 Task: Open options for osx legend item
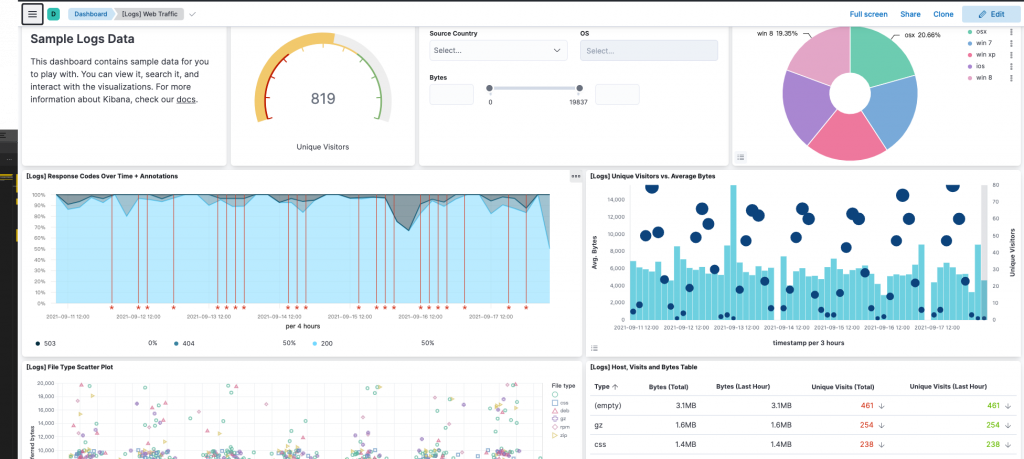pyautogui.click(x=1012, y=31)
